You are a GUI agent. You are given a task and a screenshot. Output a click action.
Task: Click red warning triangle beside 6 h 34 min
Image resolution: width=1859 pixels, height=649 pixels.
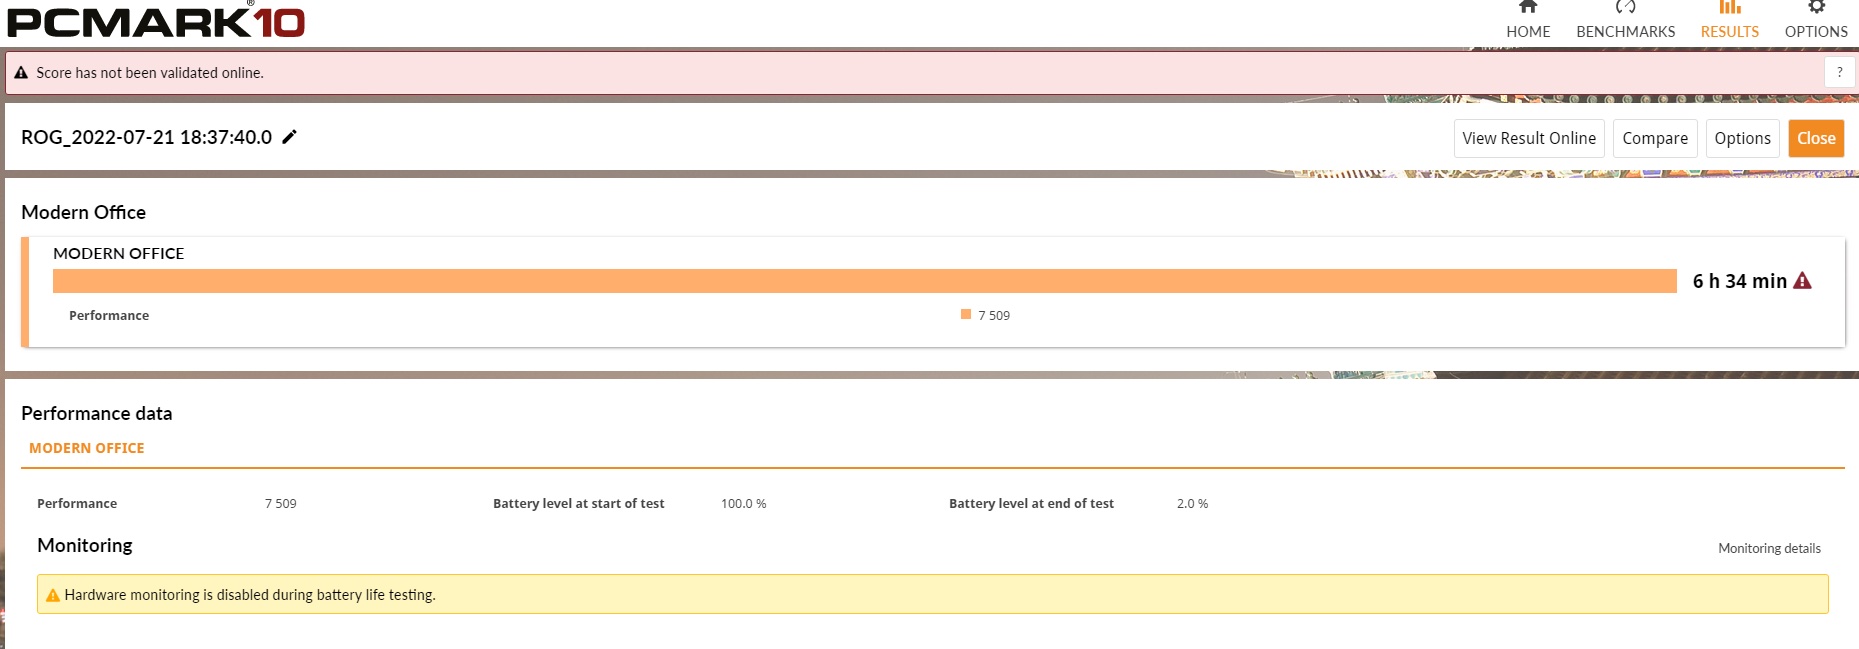click(x=1802, y=281)
